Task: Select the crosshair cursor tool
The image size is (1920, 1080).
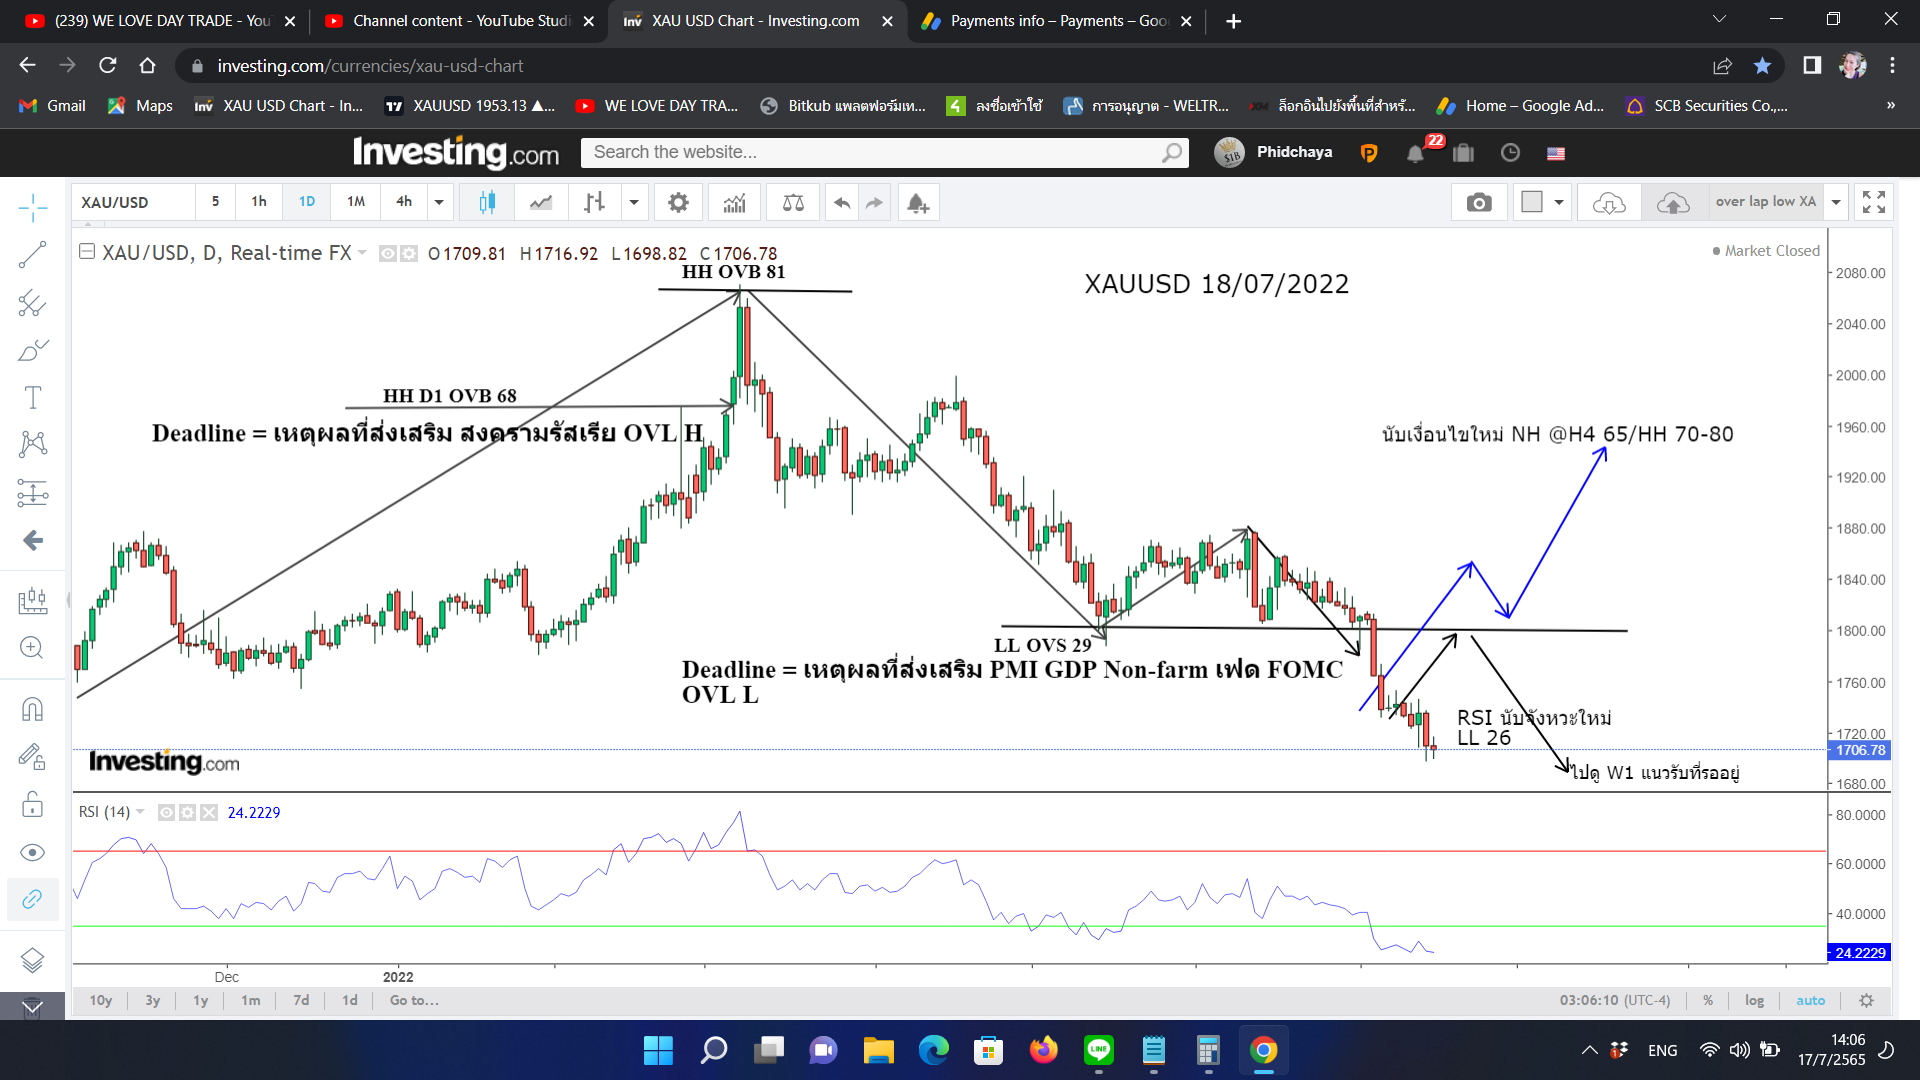Action: 32,208
